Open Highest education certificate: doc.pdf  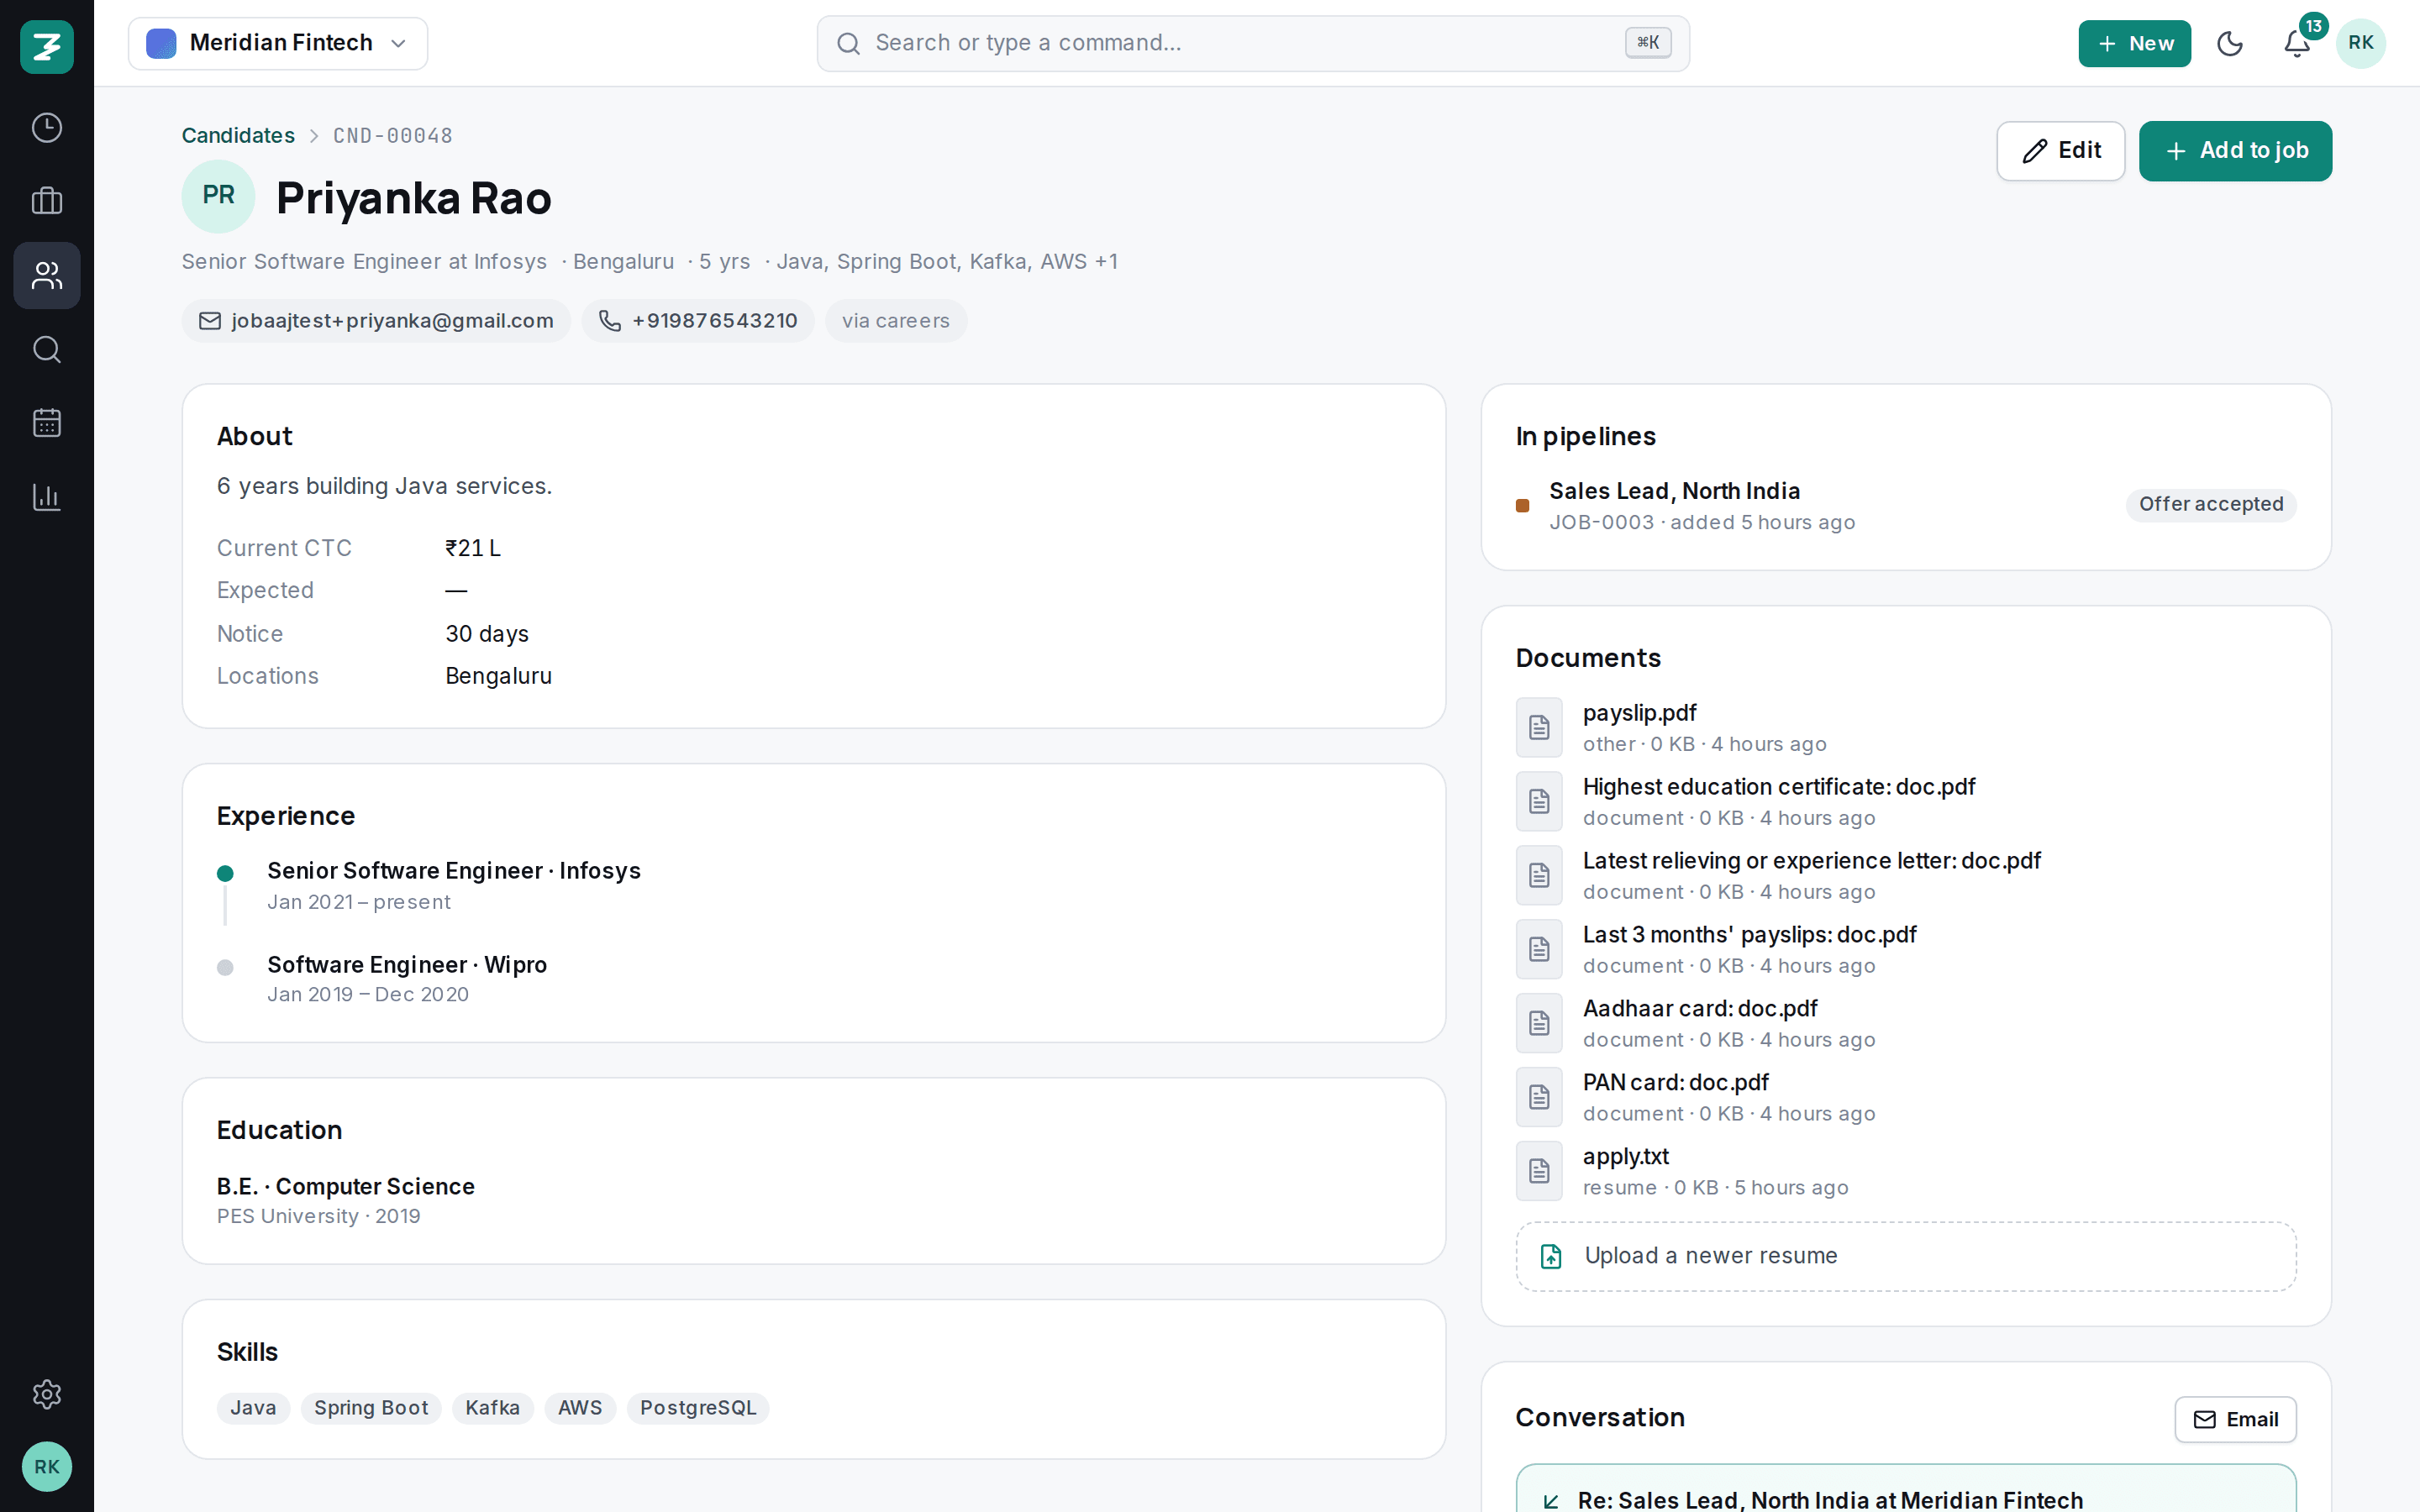coord(1778,787)
